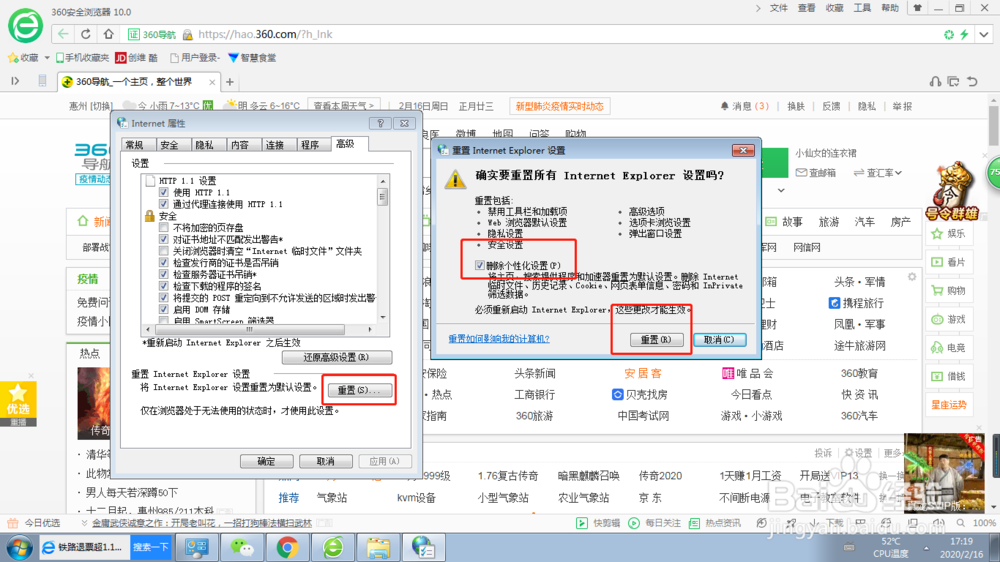
Task: Open the 工商银行 site link
Action: coord(534,395)
